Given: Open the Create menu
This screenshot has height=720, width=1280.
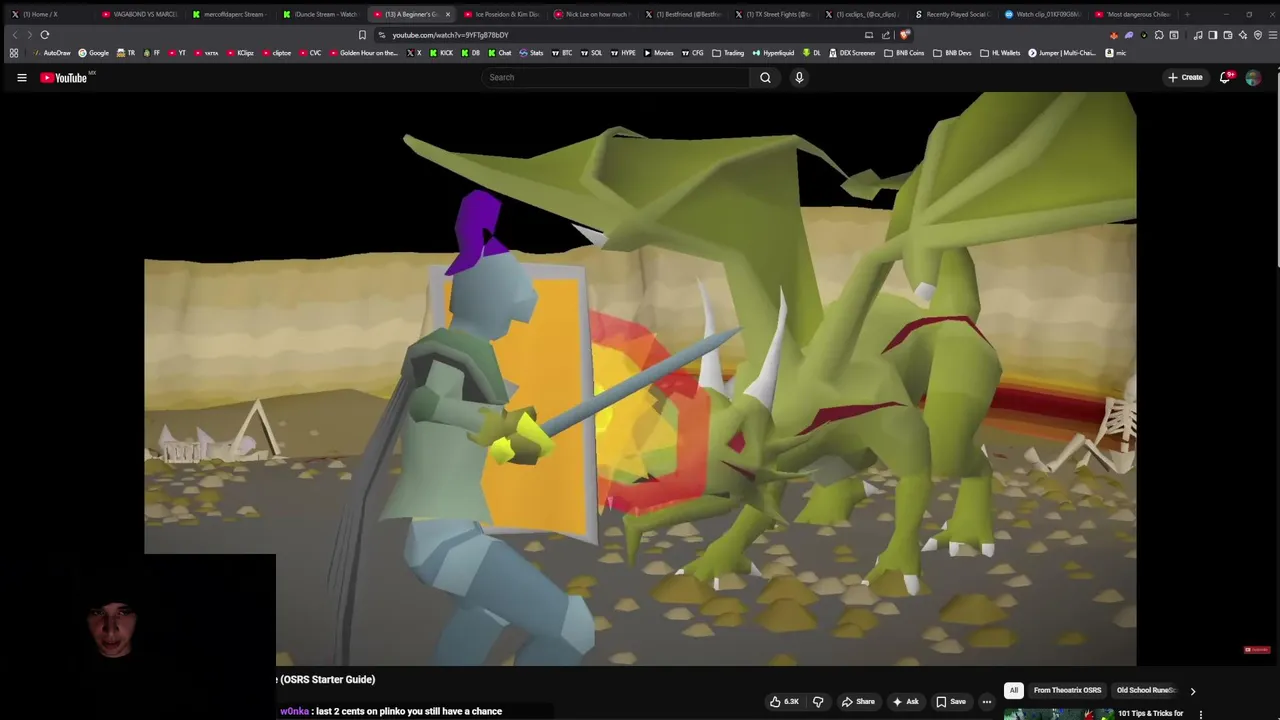Looking at the screenshot, I should pos(1185,77).
